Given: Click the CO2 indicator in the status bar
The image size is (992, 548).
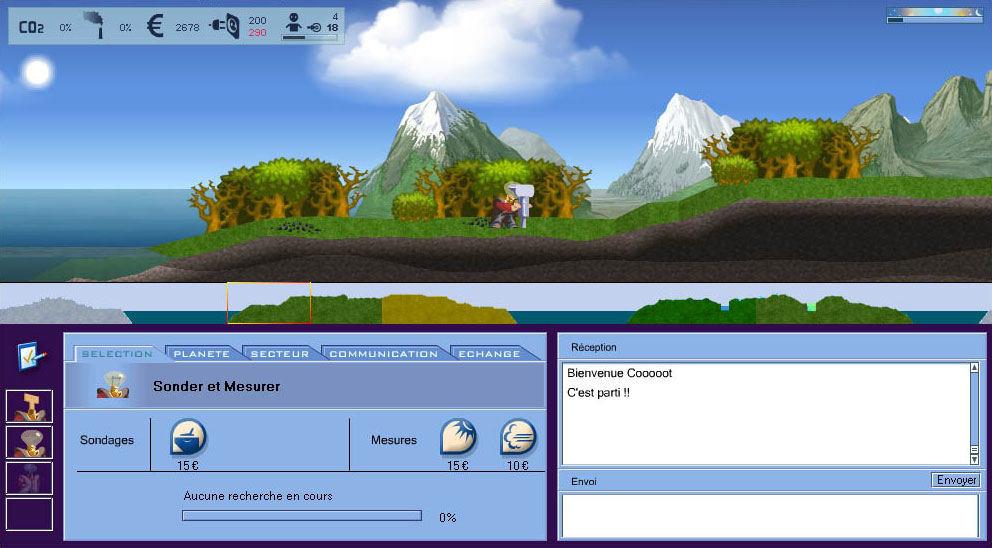Looking at the screenshot, I should 31,27.
